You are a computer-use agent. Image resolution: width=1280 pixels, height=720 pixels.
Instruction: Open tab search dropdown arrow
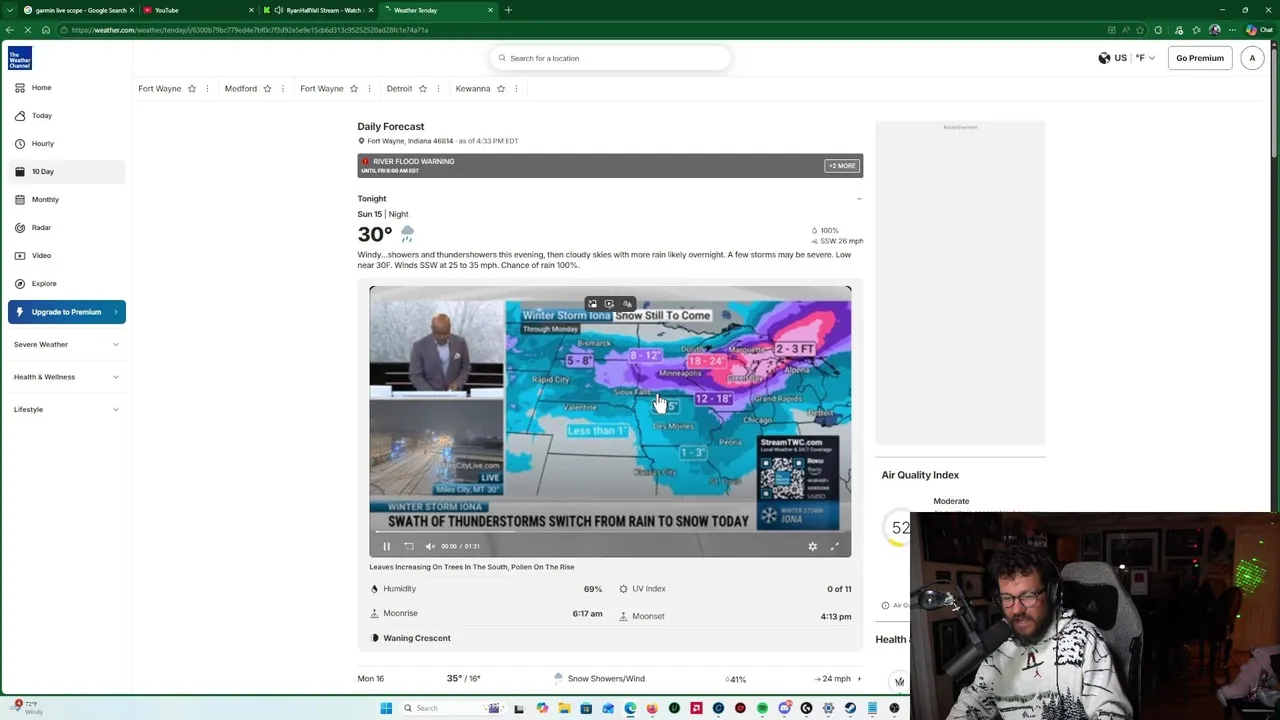(x=9, y=10)
